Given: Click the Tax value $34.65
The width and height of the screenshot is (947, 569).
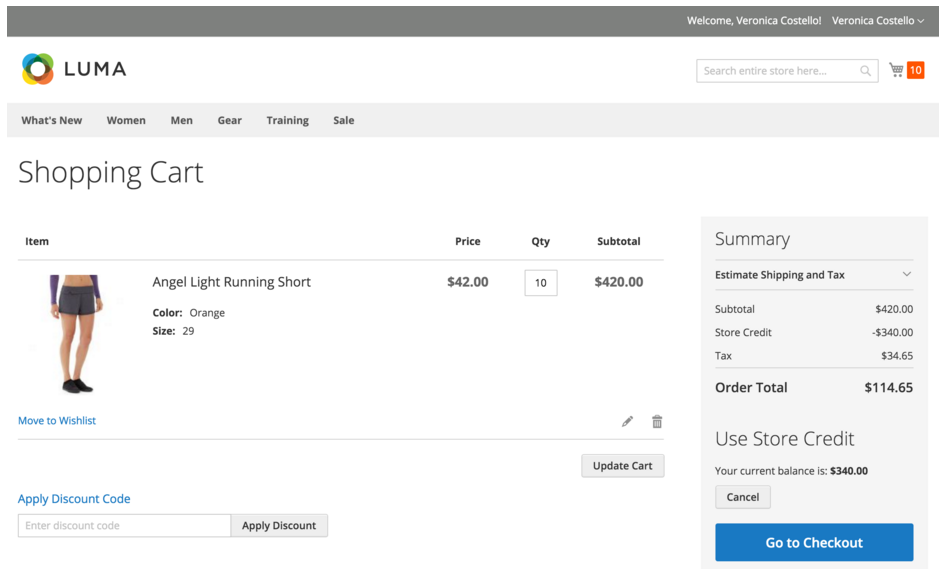Looking at the screenshot, I should pyautogui.click(x=897, y=356).
